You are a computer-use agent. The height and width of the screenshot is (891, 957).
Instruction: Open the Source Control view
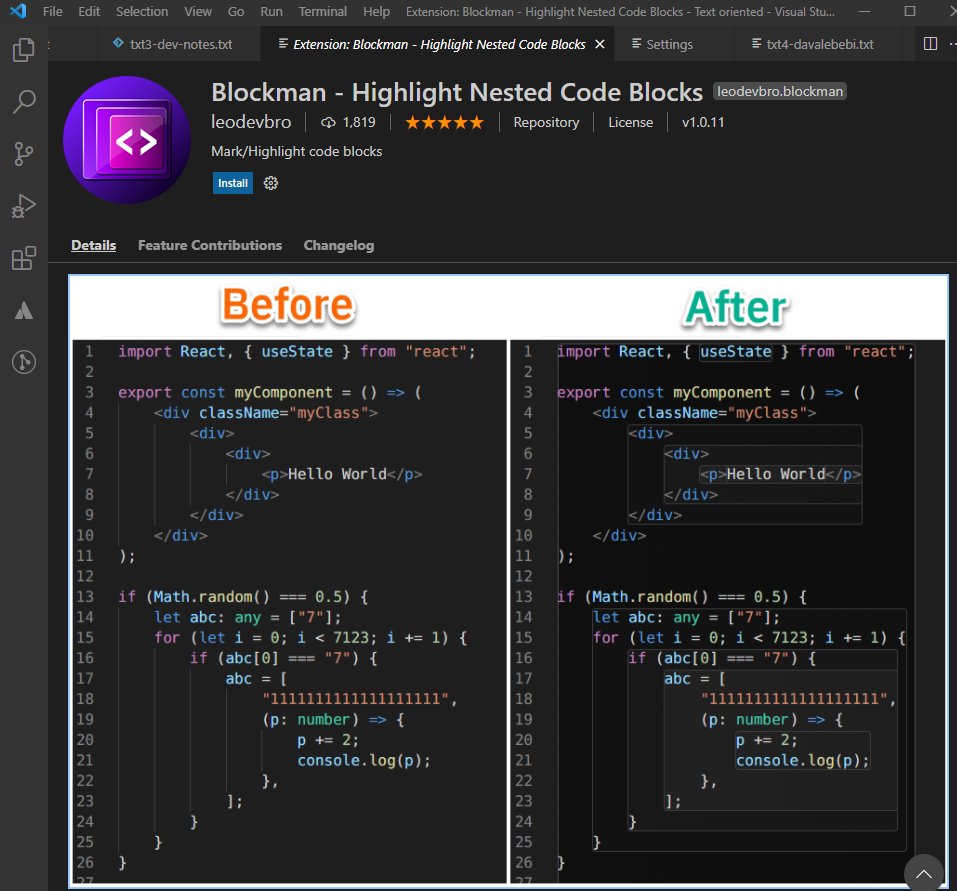[x=23, y=154]
